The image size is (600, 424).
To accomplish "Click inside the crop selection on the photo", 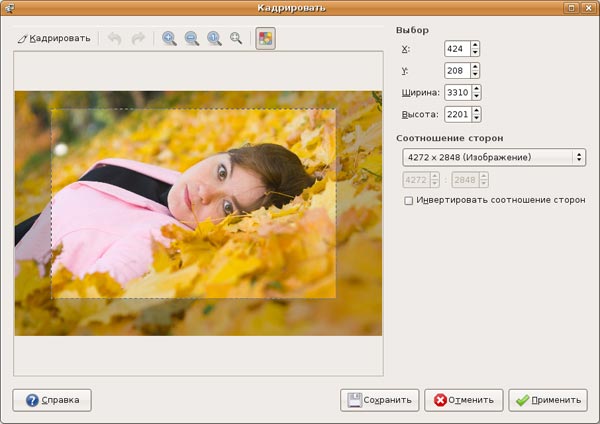I will pyautogui.click(x=193, y=203).
